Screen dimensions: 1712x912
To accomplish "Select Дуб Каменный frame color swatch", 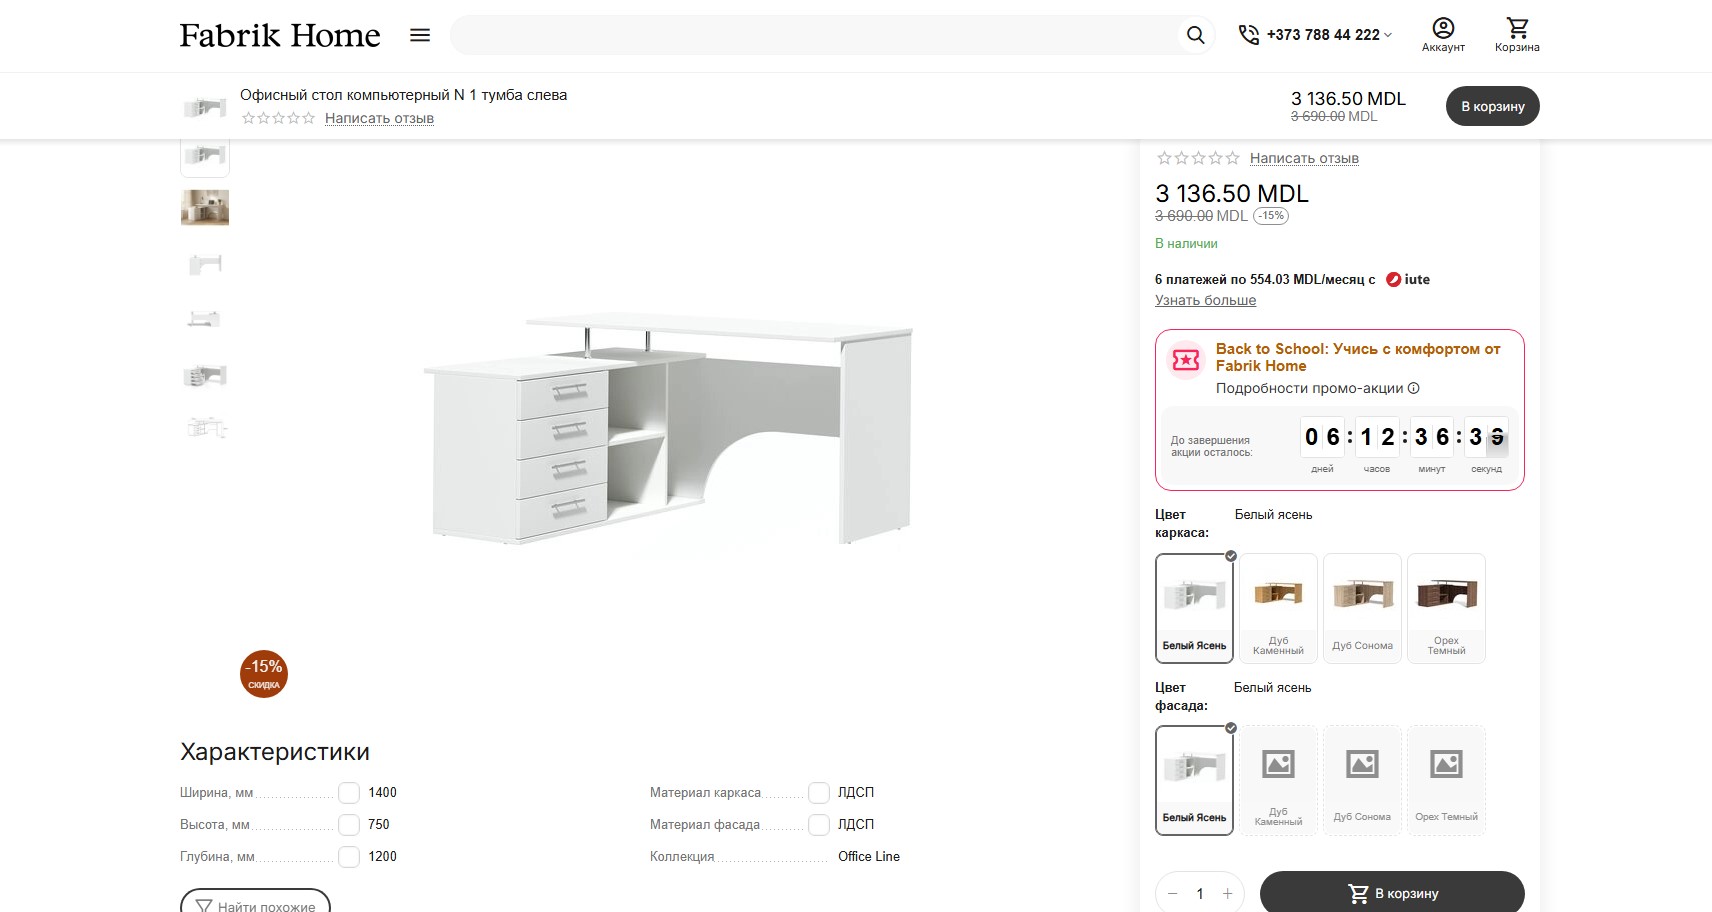I will tap(1278, 608).
